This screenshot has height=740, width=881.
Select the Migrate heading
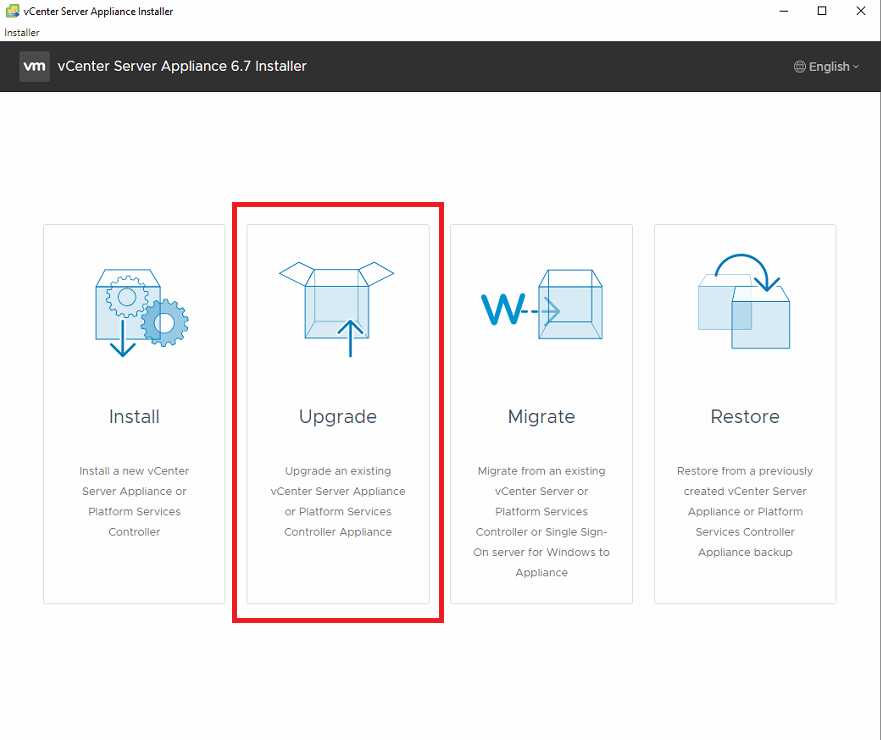click(542, 417)
